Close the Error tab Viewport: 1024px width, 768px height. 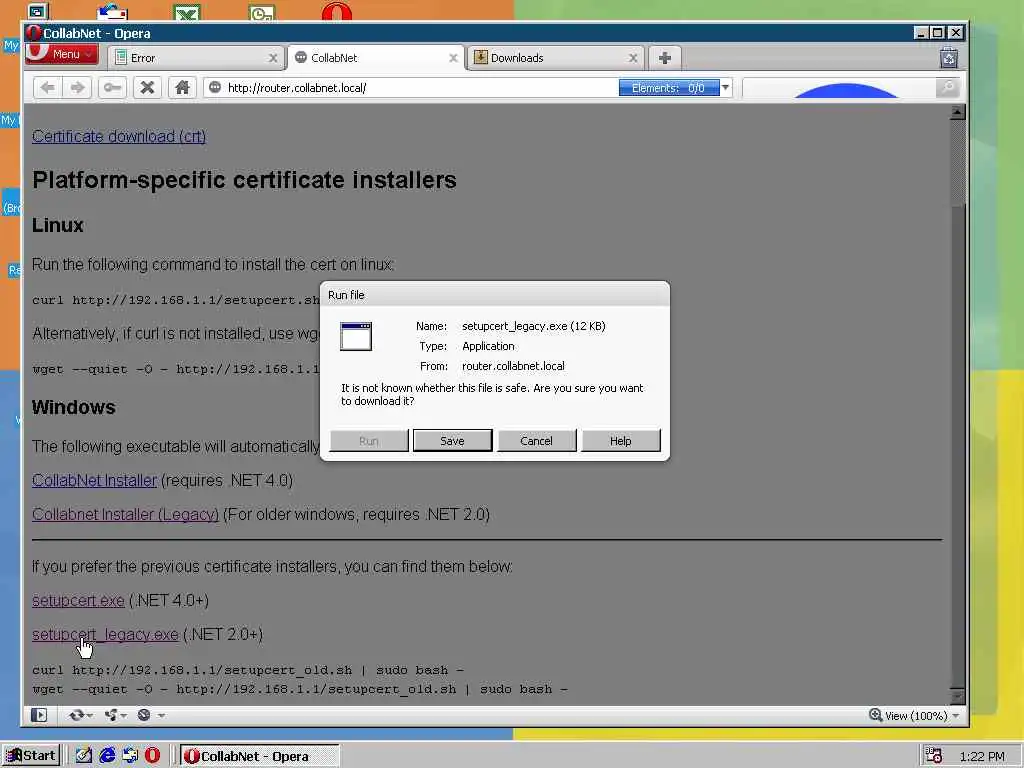click(x=273, y=58)
